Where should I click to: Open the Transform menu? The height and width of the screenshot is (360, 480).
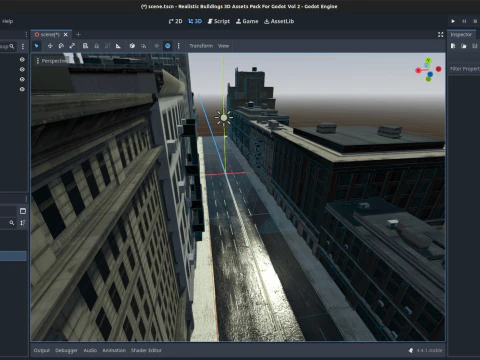[x=201, y=46]
